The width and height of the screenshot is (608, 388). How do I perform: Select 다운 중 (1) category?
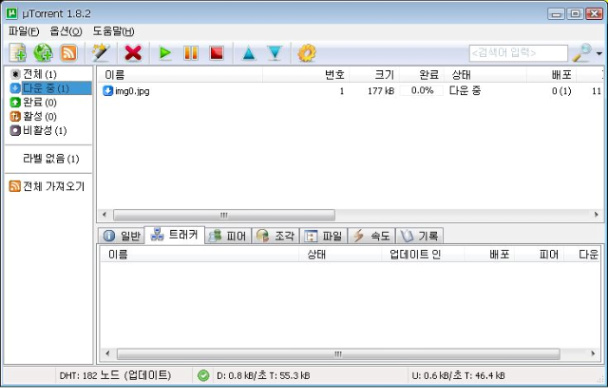(50, 88)
